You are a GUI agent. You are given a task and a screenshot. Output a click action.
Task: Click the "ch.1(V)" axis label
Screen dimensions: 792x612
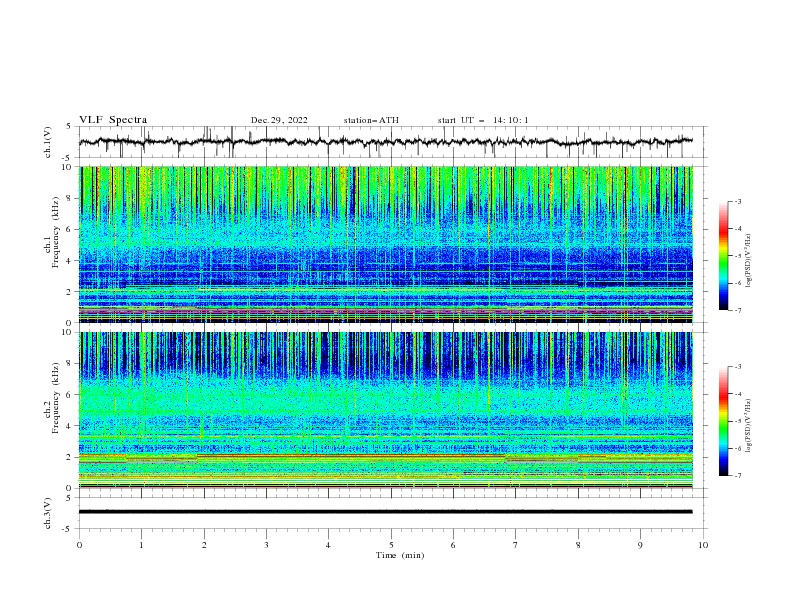[x=48, y=142]
